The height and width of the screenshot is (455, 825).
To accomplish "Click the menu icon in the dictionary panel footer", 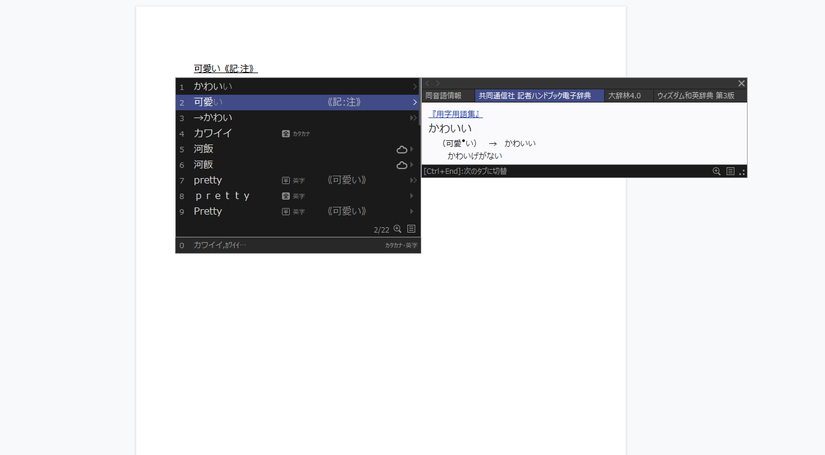I will (730, 172).
